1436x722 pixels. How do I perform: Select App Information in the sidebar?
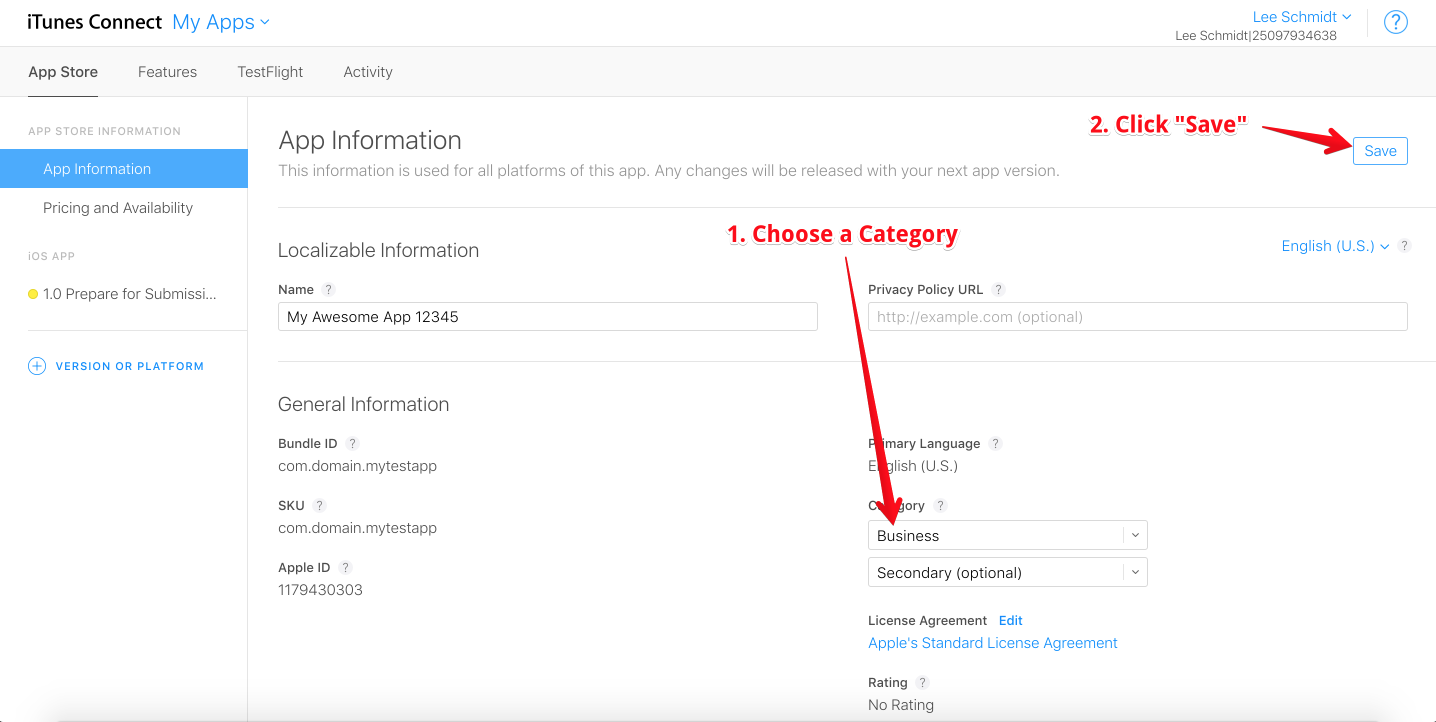coord(124,168)
